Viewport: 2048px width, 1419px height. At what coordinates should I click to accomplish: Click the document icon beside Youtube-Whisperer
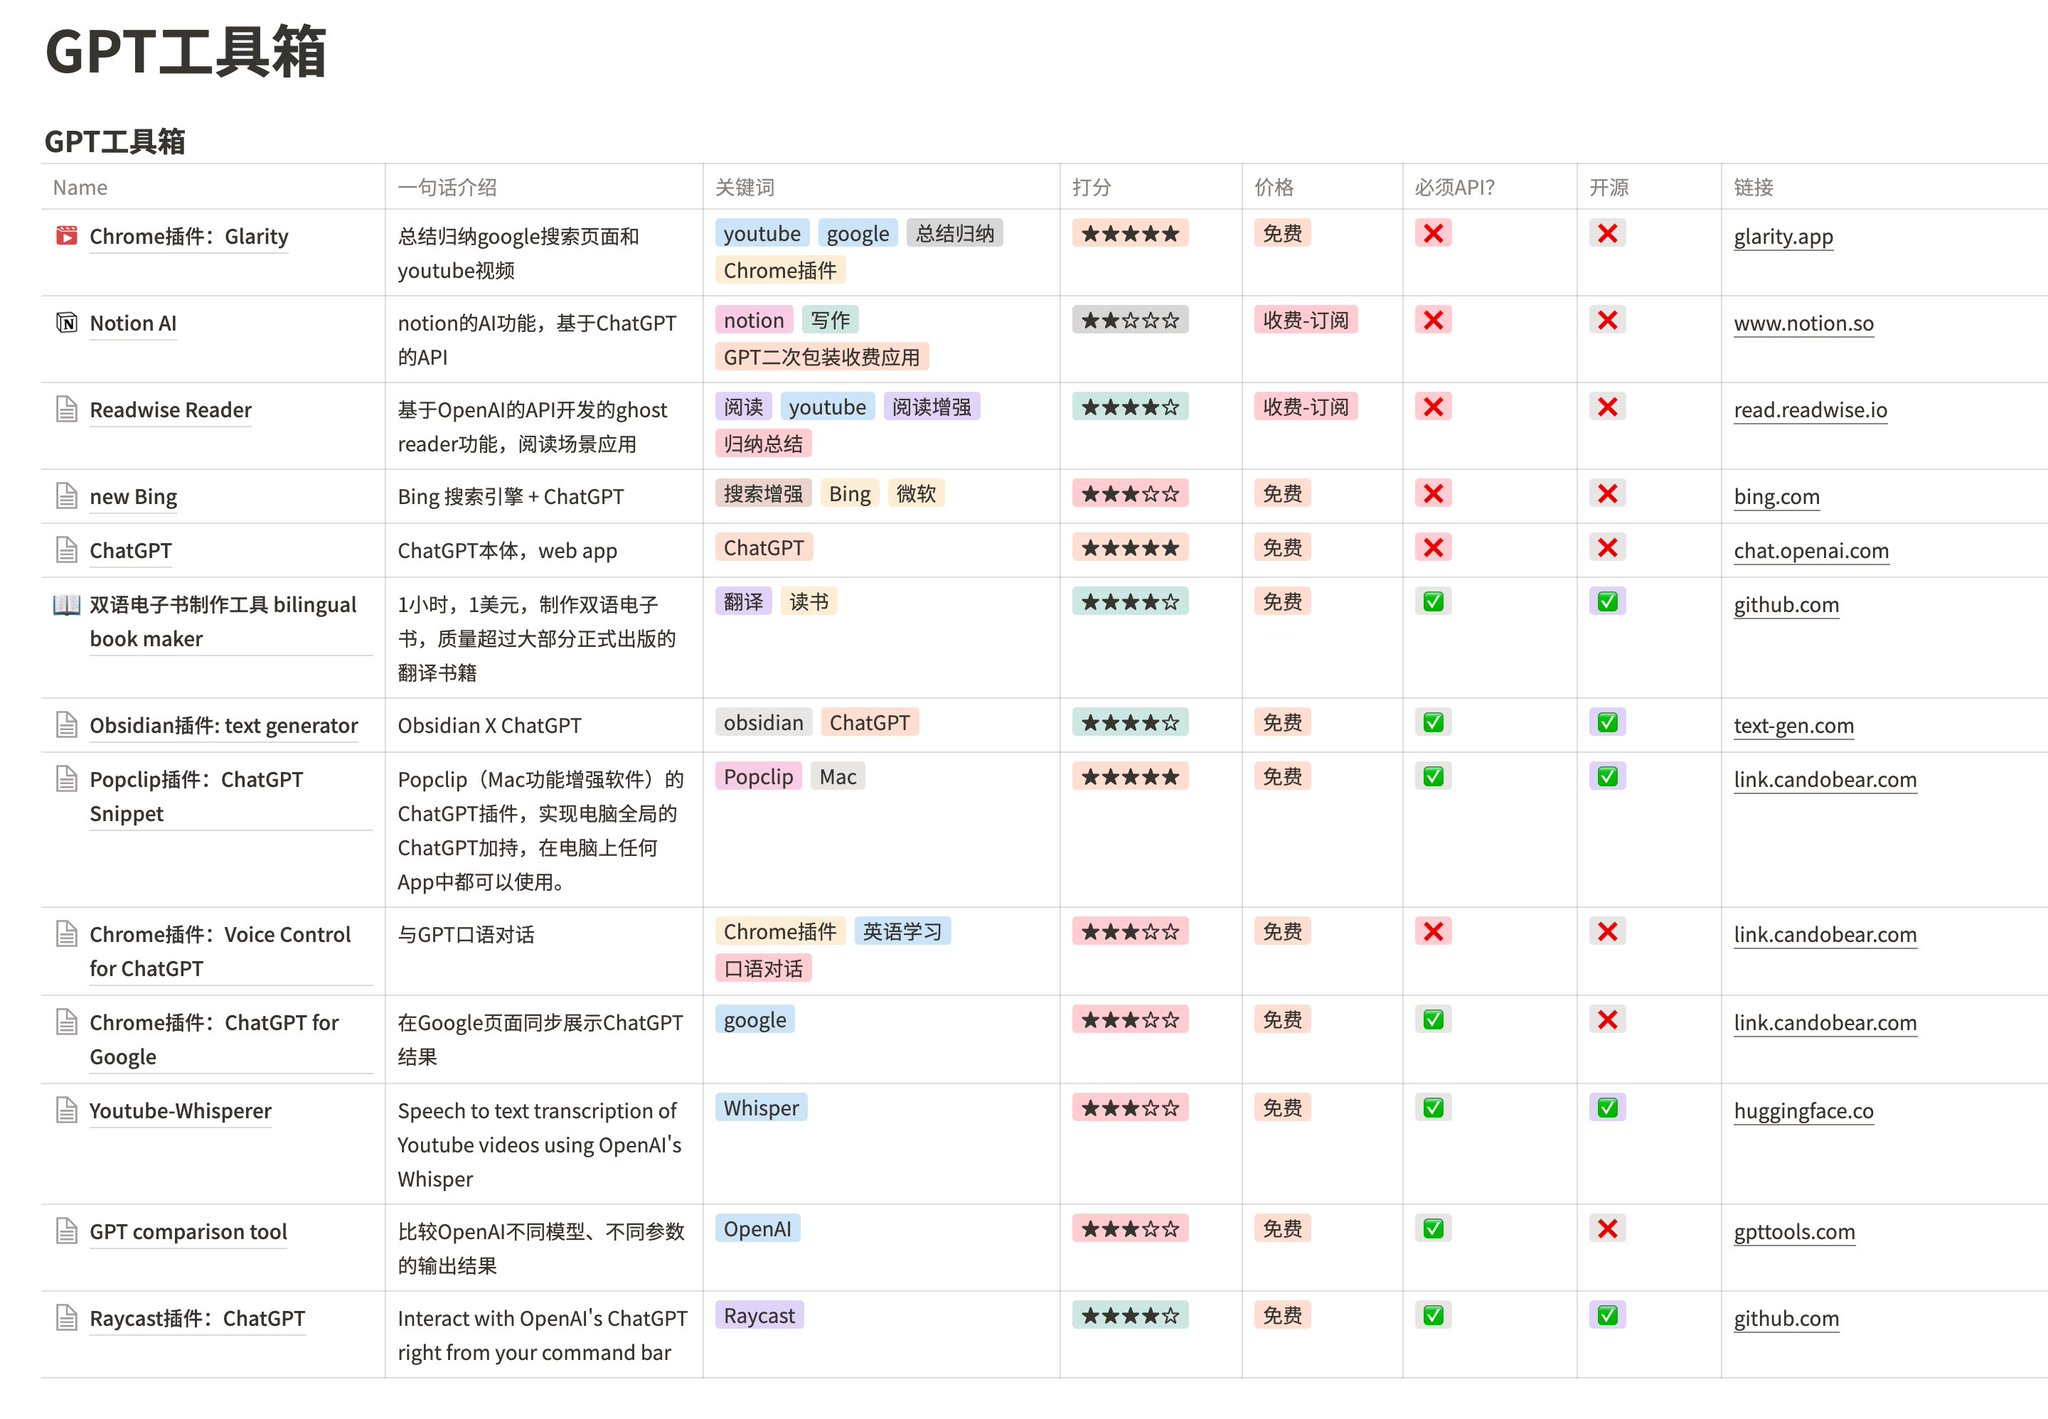pyautogui.click(x=66, y=1110)
